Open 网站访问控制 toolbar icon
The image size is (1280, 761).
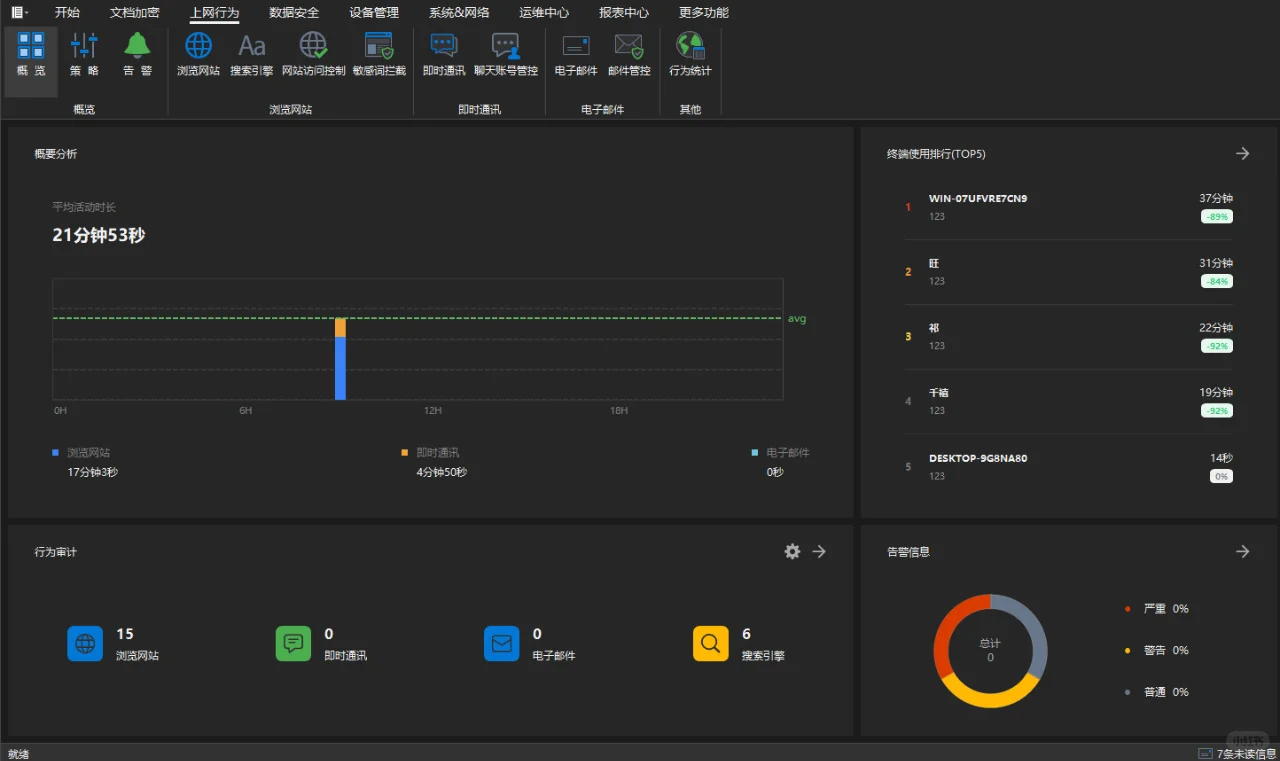(x=313, y=46)
